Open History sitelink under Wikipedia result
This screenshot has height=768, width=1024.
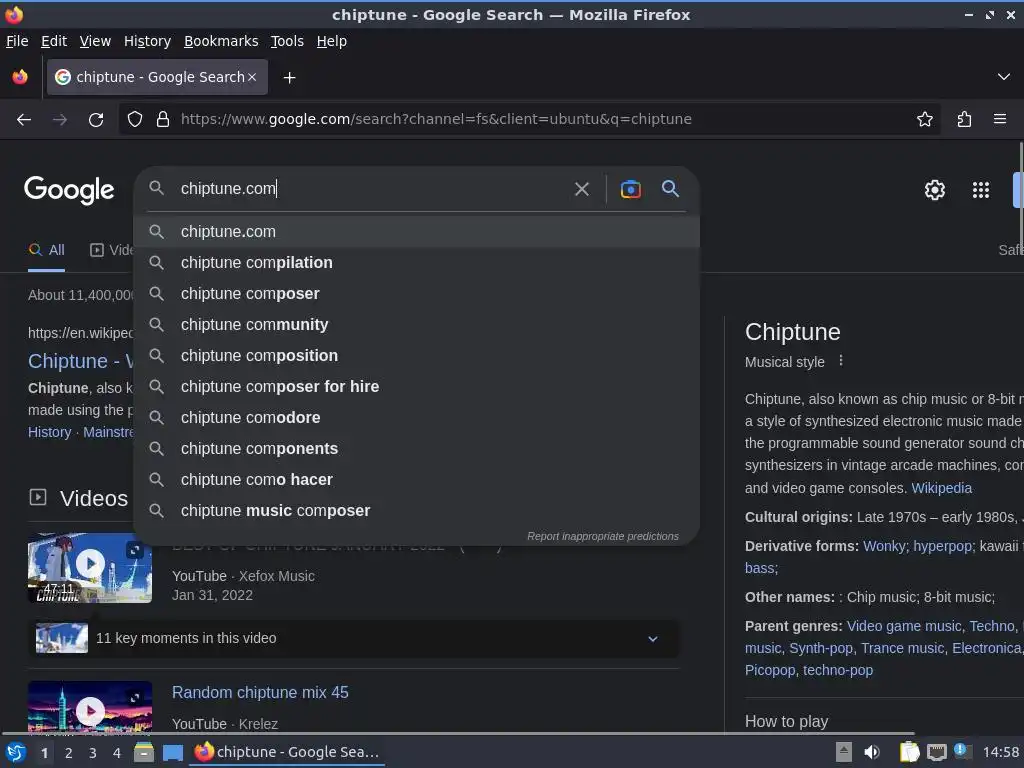pos(50,432)
